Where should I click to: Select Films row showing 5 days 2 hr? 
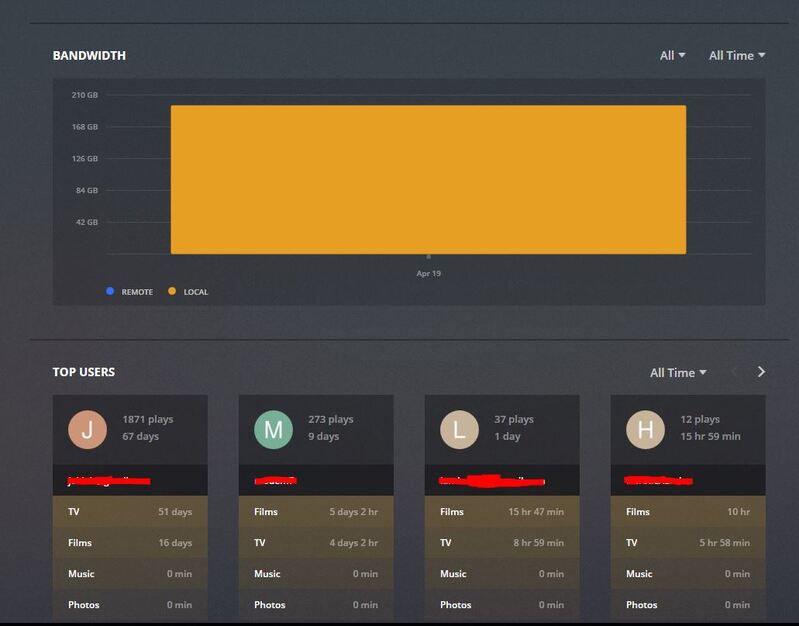click(x=316, y=511)
